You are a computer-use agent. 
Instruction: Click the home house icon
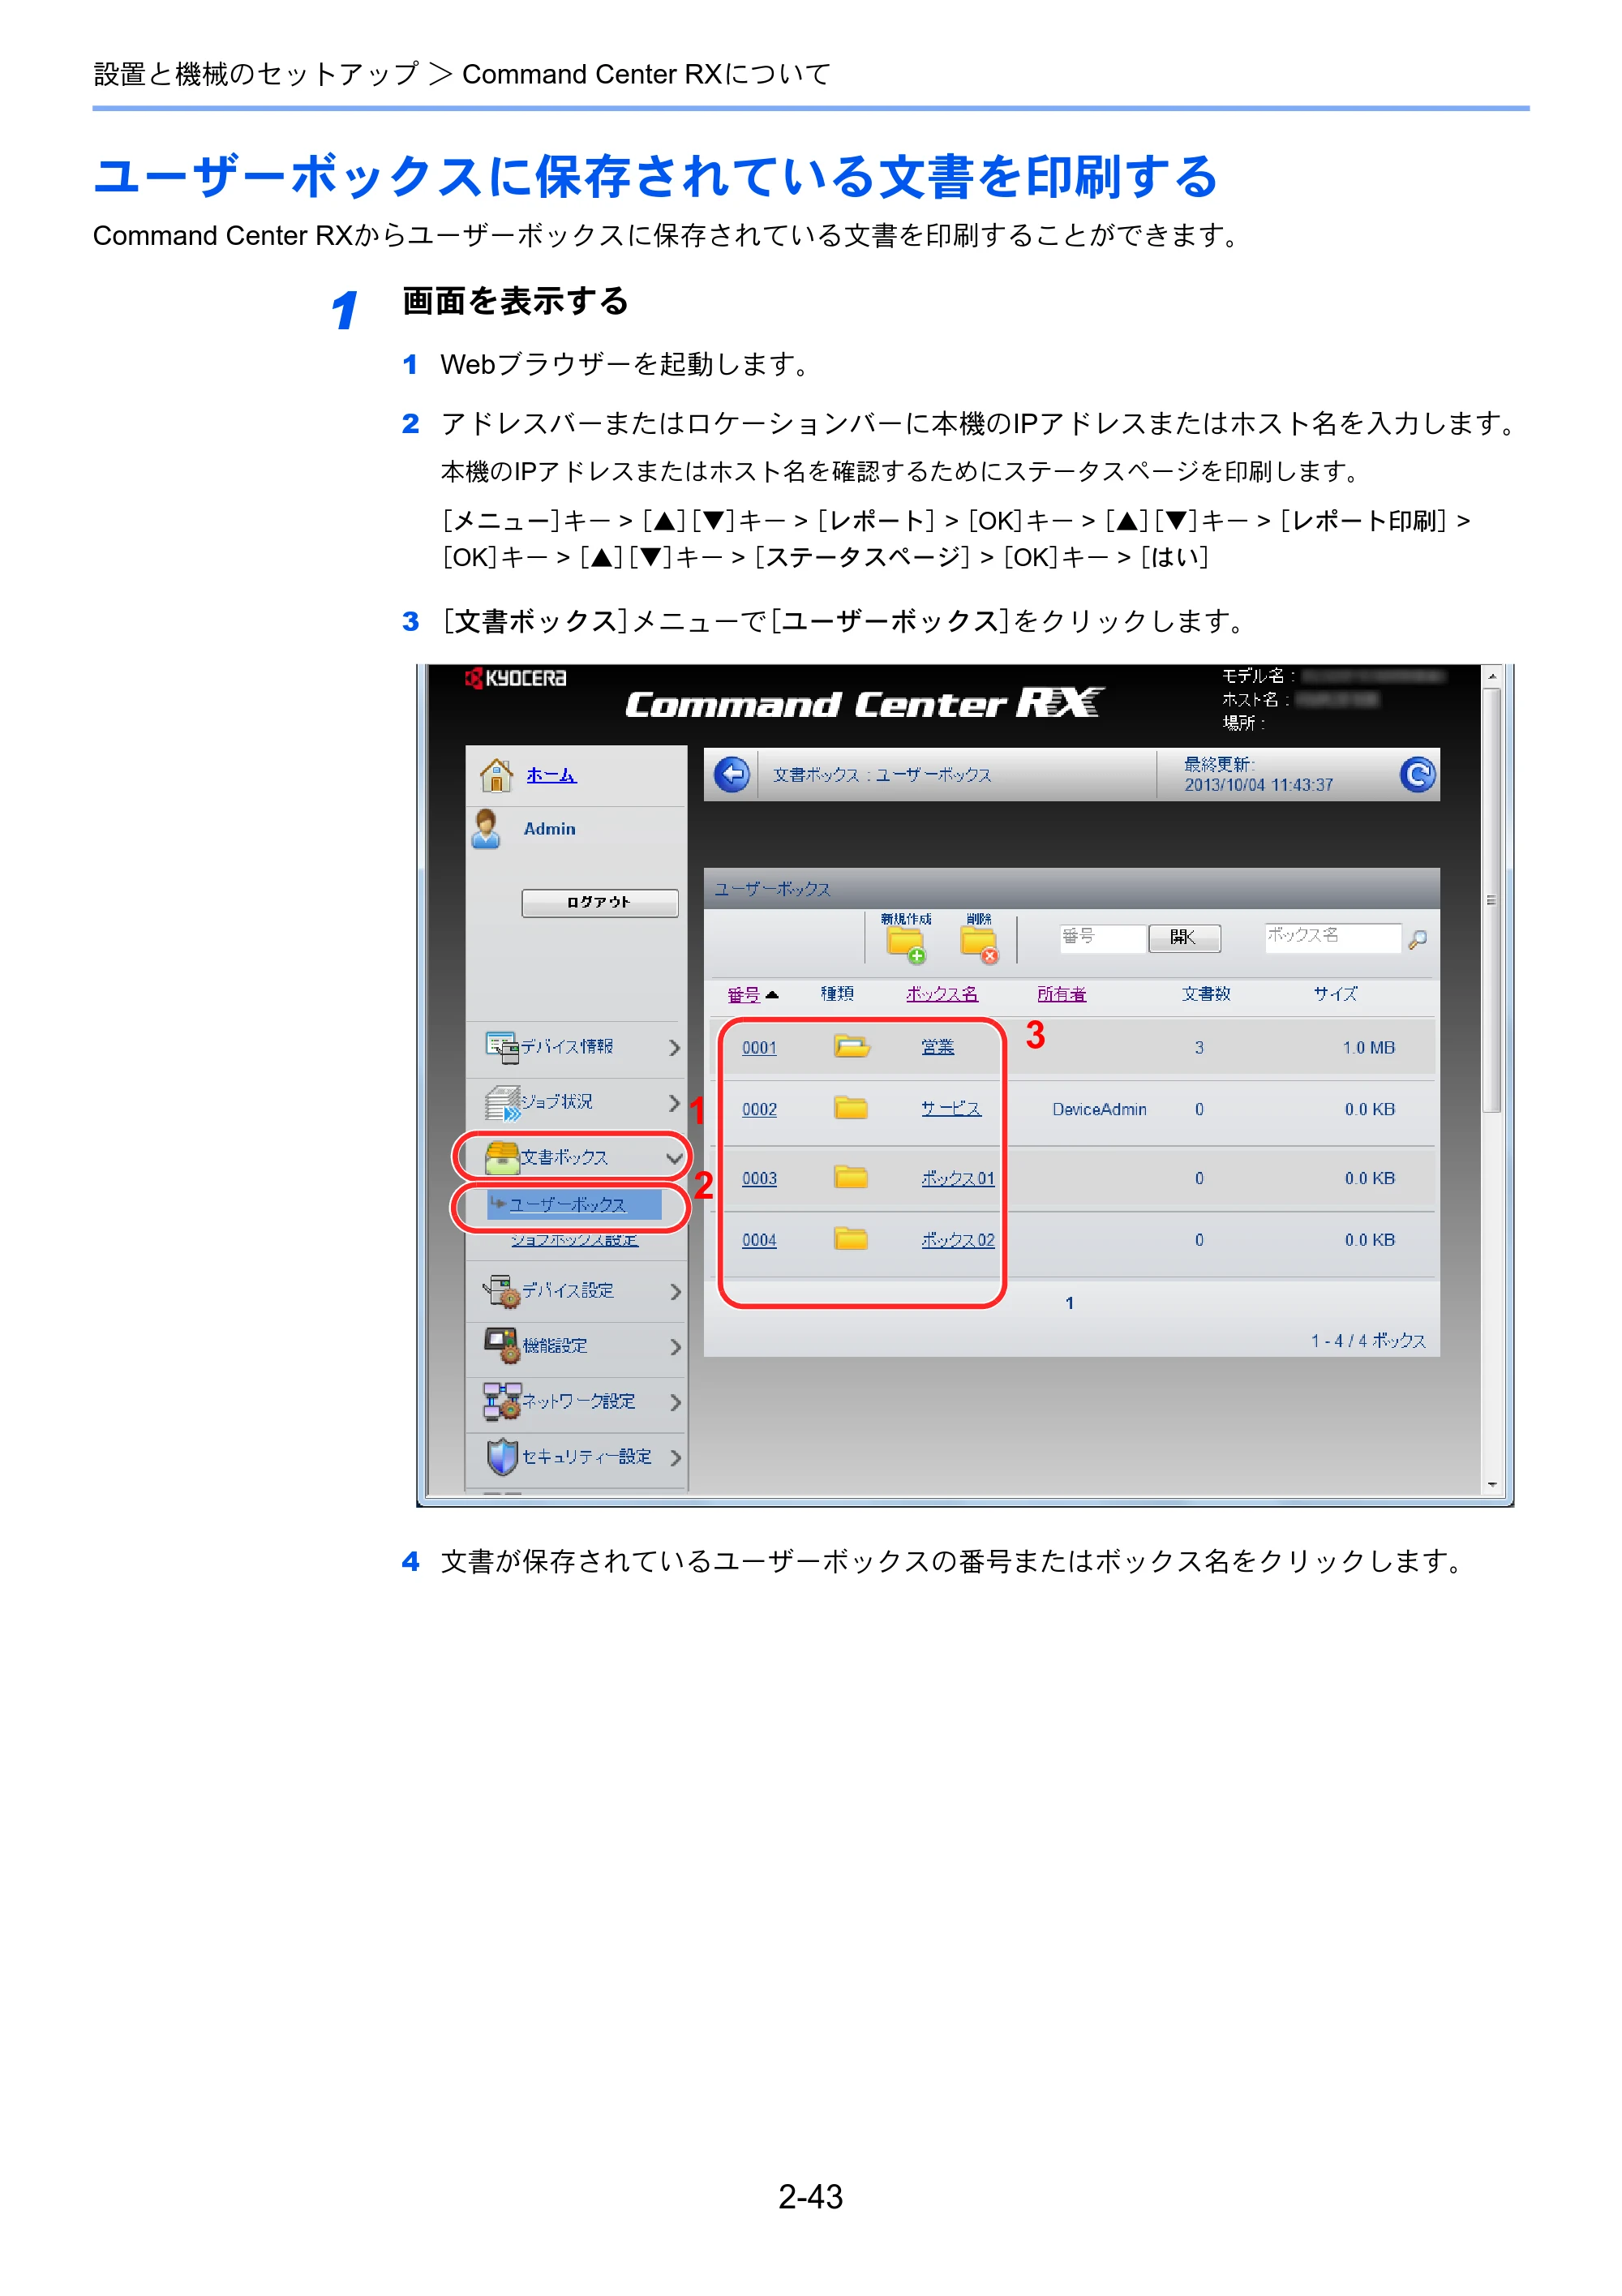(496, 775)
